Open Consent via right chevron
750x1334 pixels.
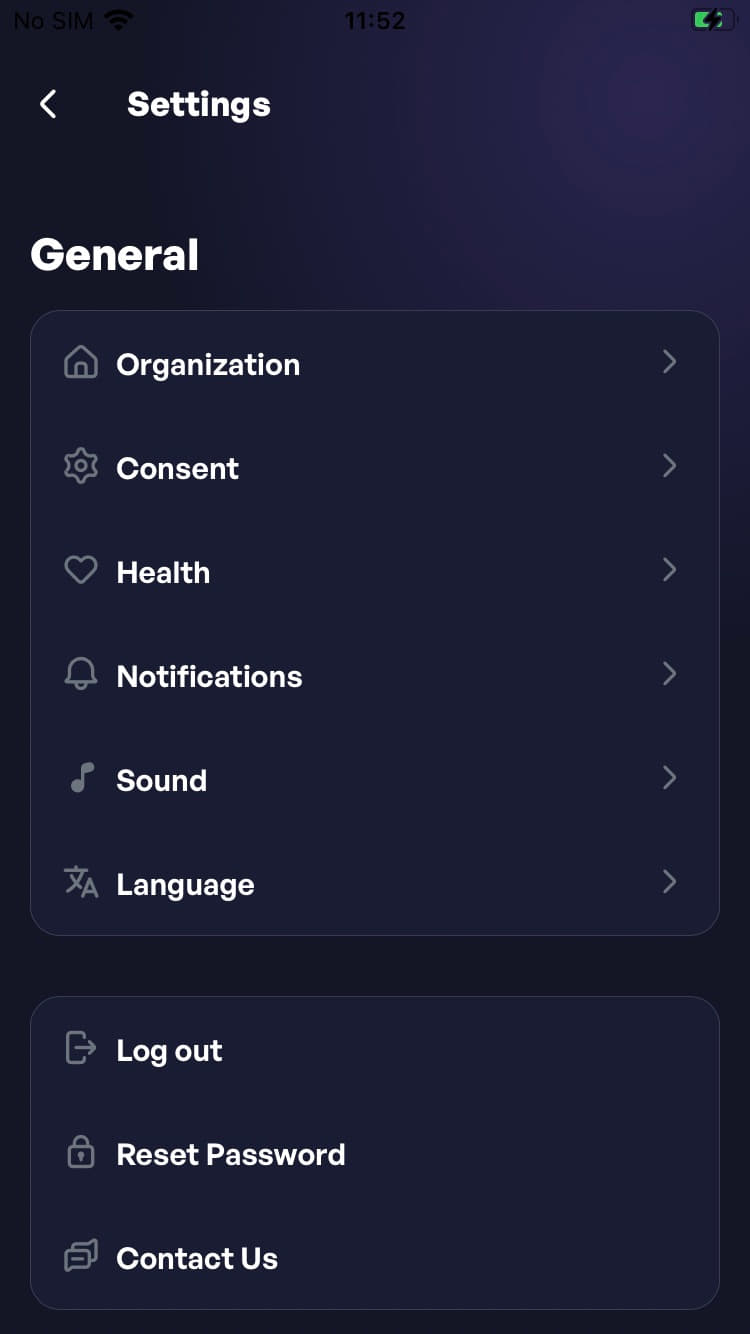(670, 466)
